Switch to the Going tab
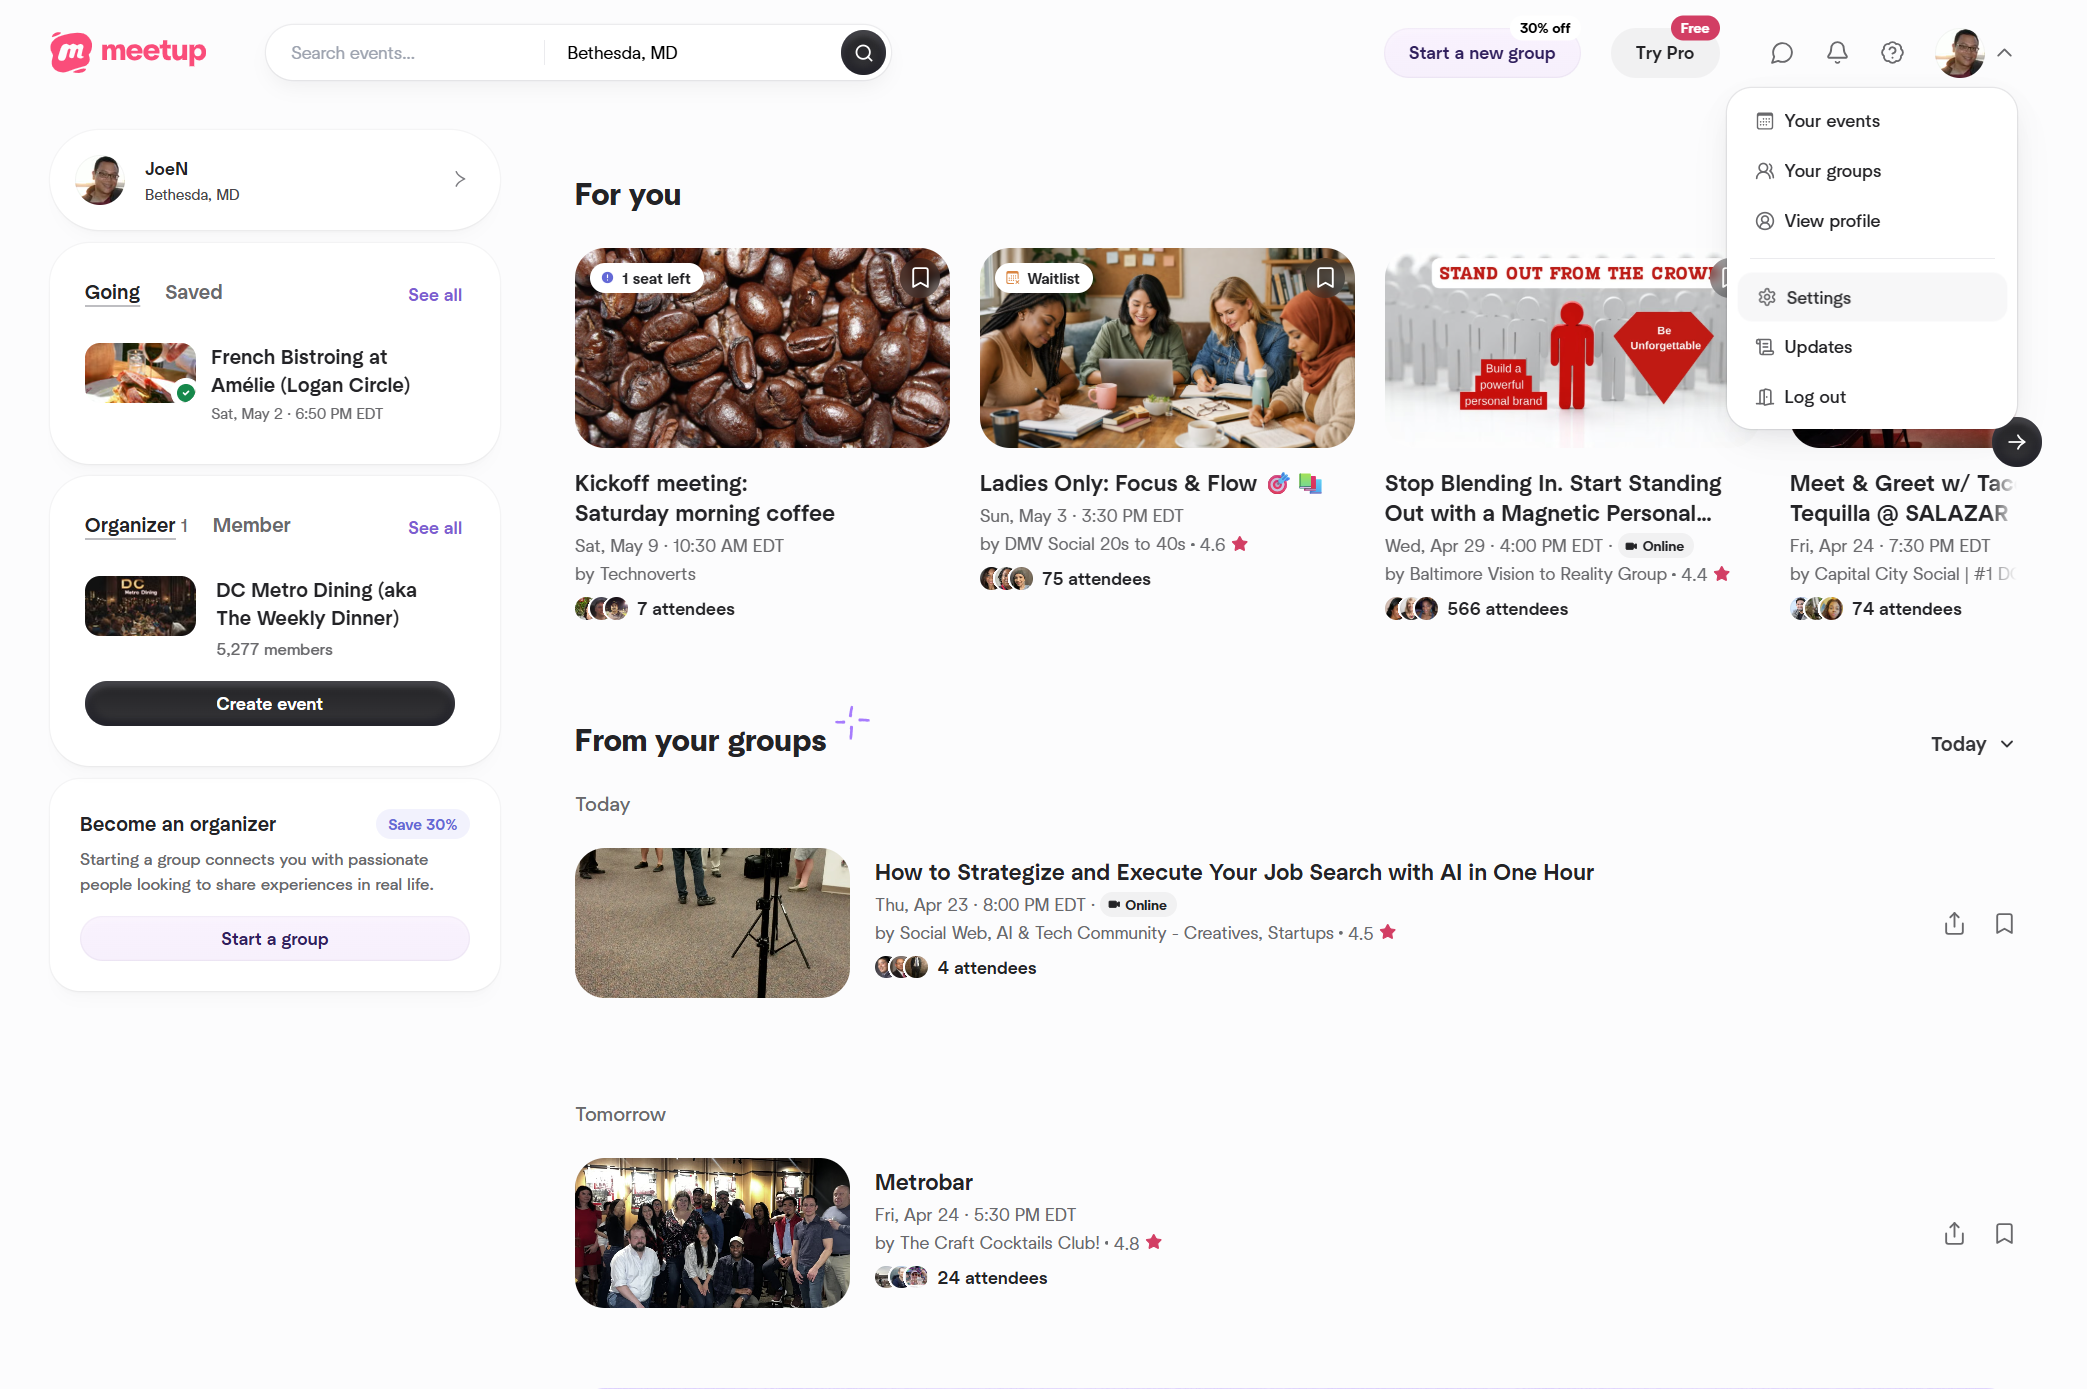Viewport: 2087px width, 1389px height. tap(112, 293)
